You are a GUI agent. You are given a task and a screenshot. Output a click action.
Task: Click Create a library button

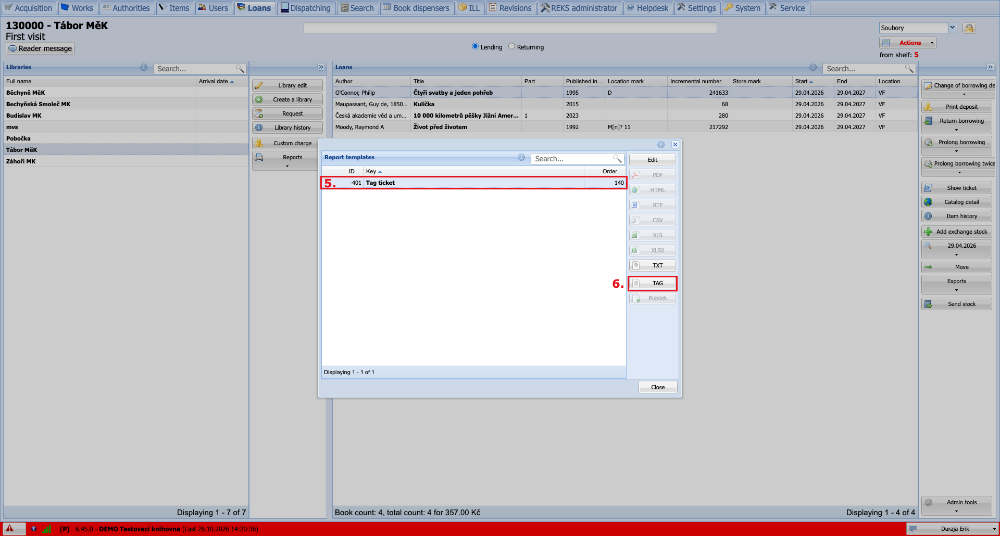pos(288,100)
